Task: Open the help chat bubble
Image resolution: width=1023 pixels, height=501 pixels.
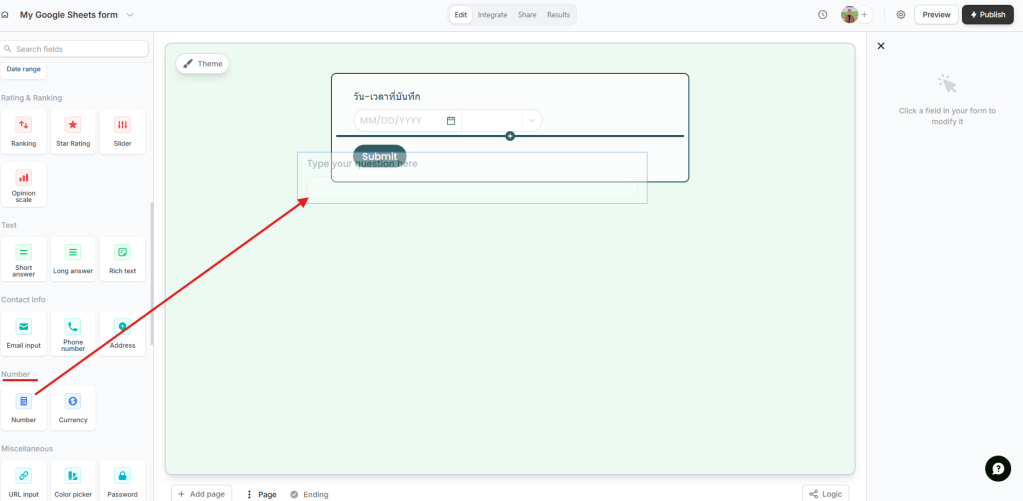Action: (x=997, y=468)
